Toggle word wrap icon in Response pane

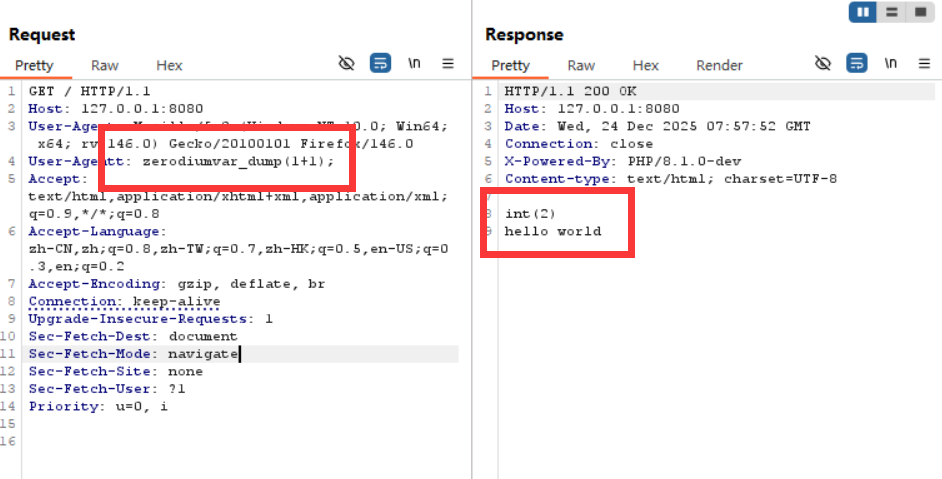[x=857, y=63]
